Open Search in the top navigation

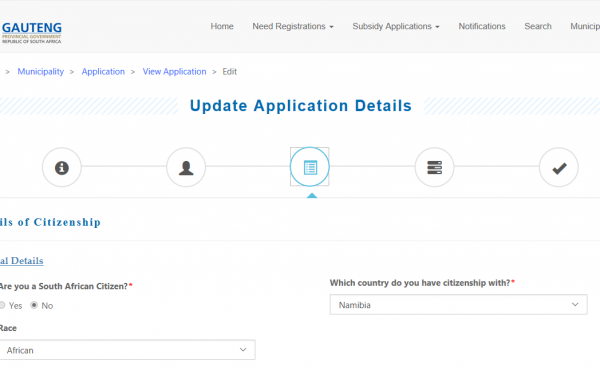pyautogui.click(x=538, y=26)
